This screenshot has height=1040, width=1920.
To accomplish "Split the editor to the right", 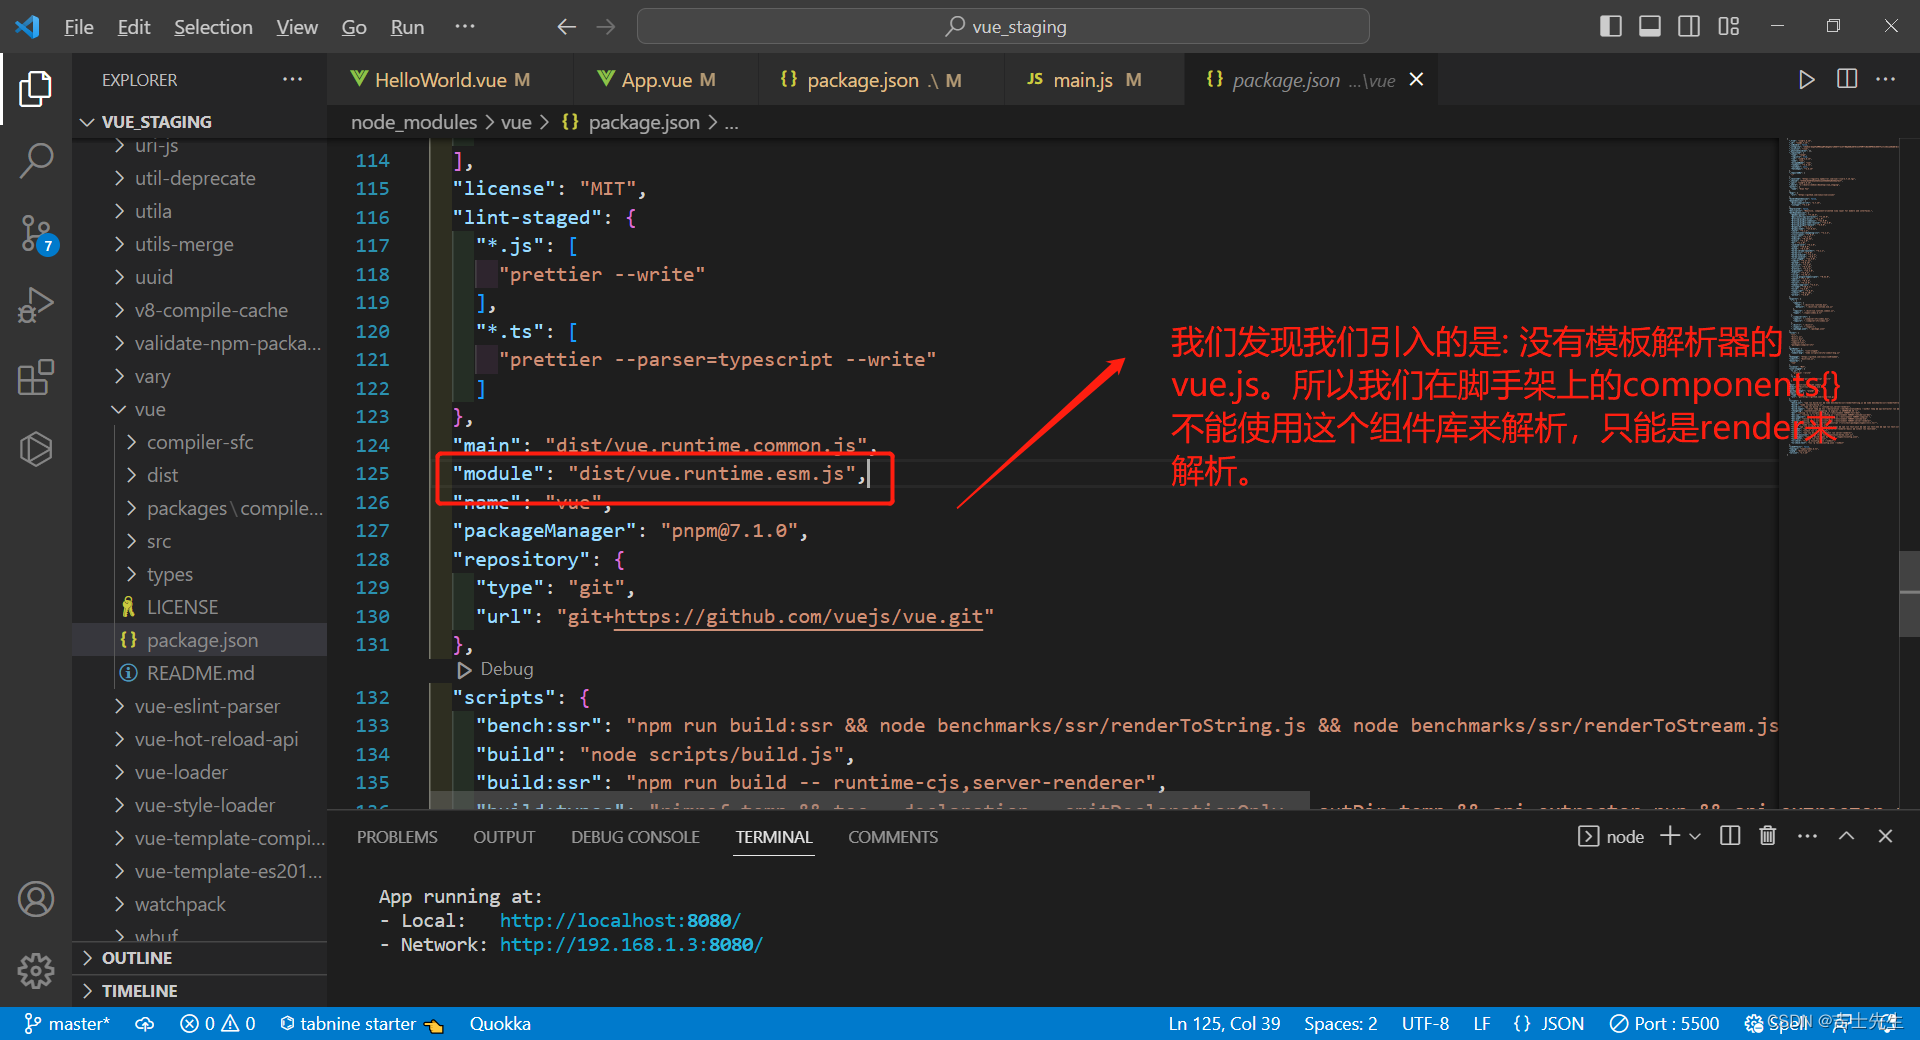I will 1847,79.
